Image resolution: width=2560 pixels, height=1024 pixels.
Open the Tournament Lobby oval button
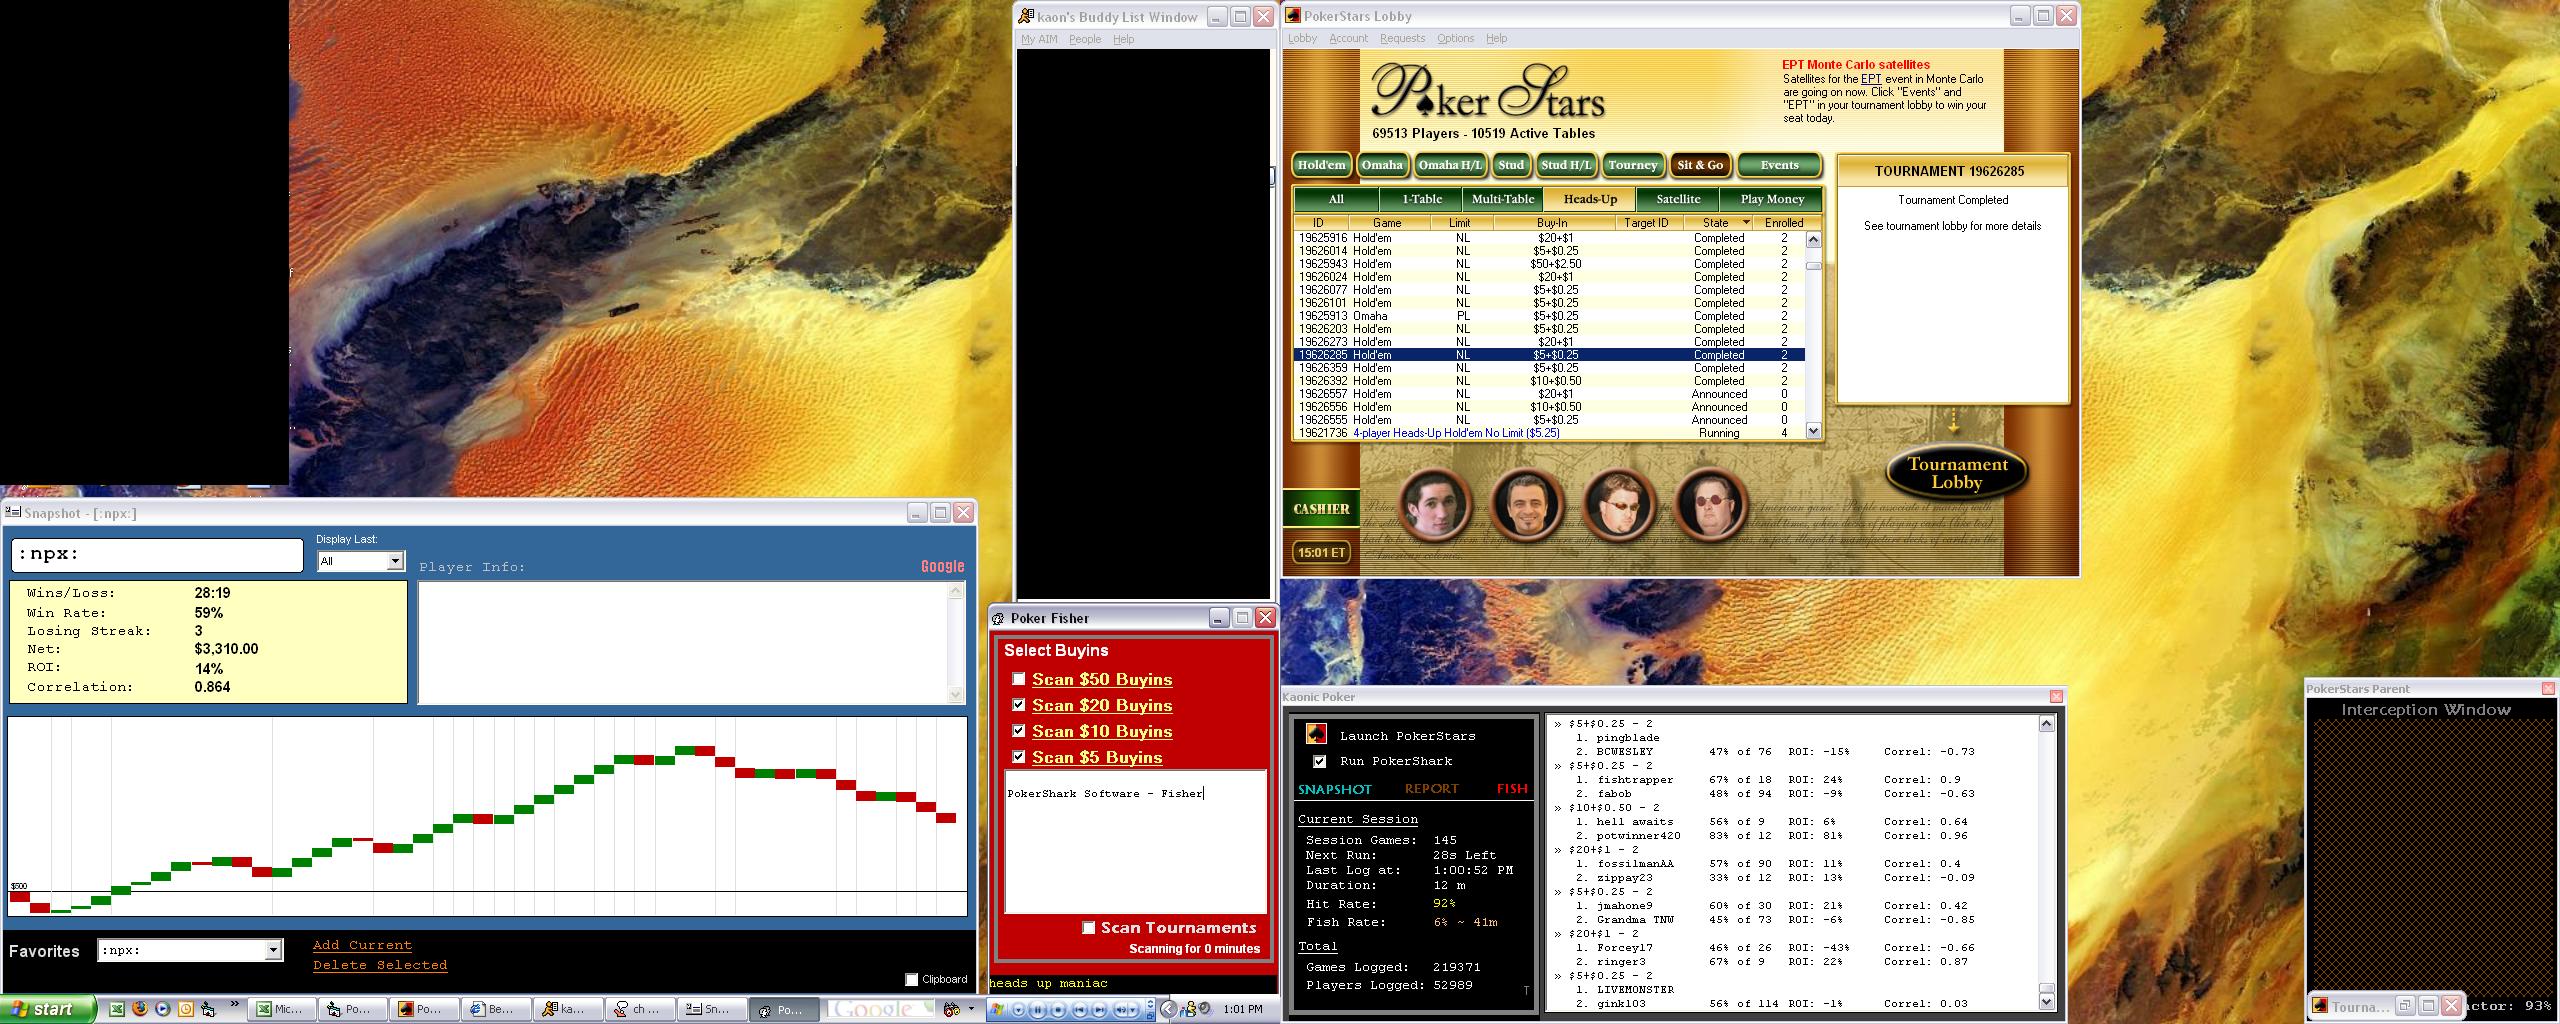coord(1956,473)
